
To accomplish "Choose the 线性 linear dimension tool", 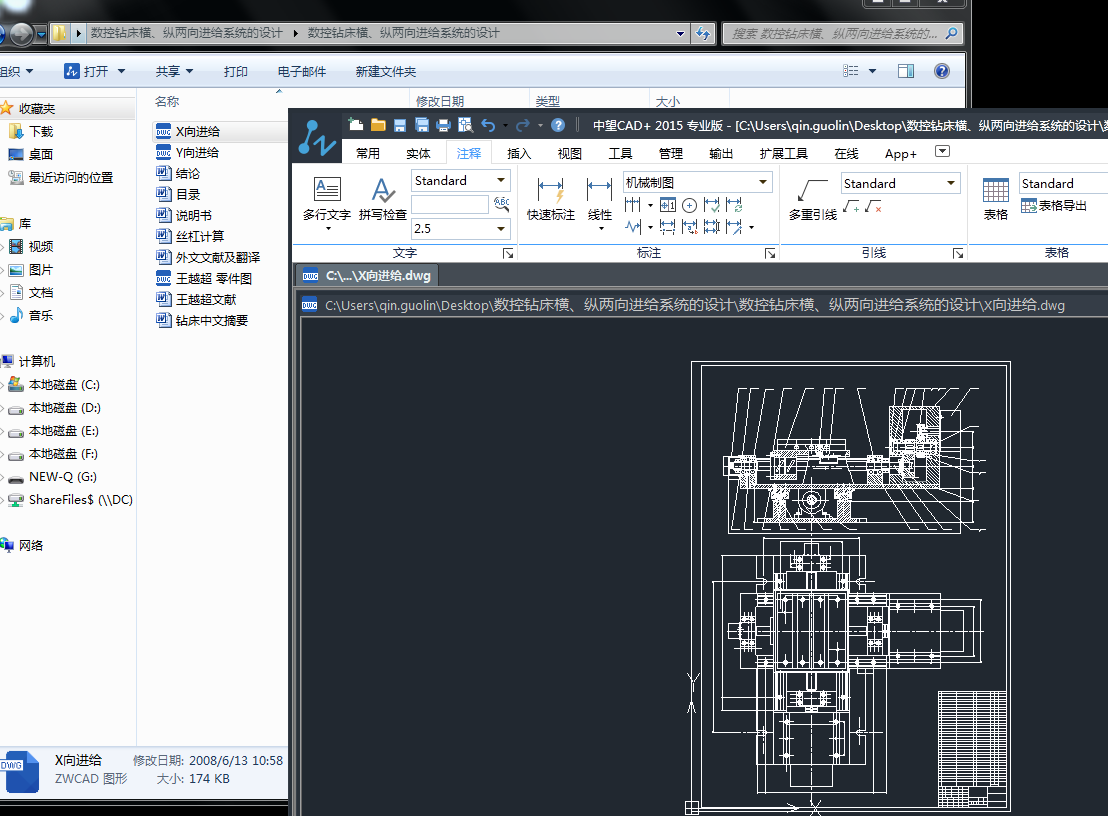I will (x=600, y=197).
